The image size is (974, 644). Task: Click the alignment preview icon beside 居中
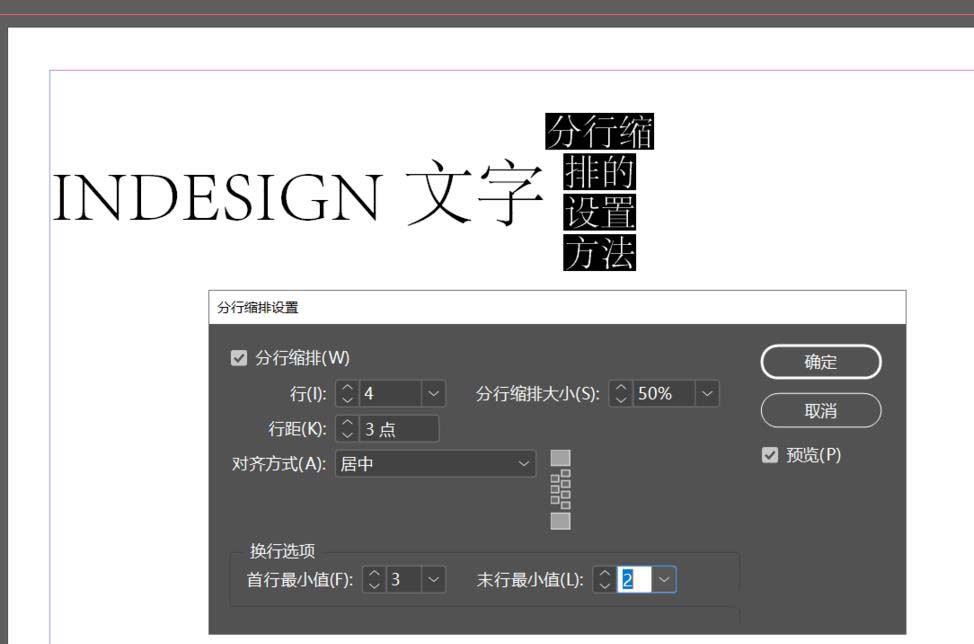coord(561,490)
